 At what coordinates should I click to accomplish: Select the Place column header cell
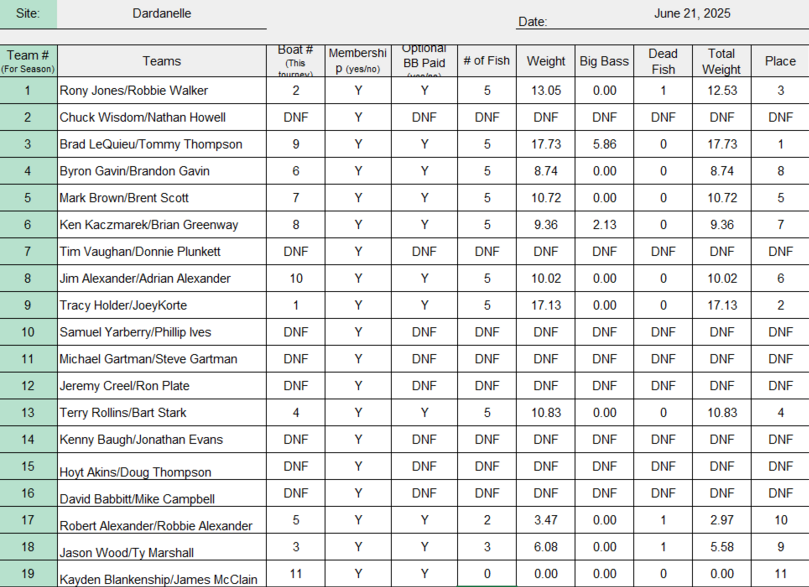(x=780, y=61)
